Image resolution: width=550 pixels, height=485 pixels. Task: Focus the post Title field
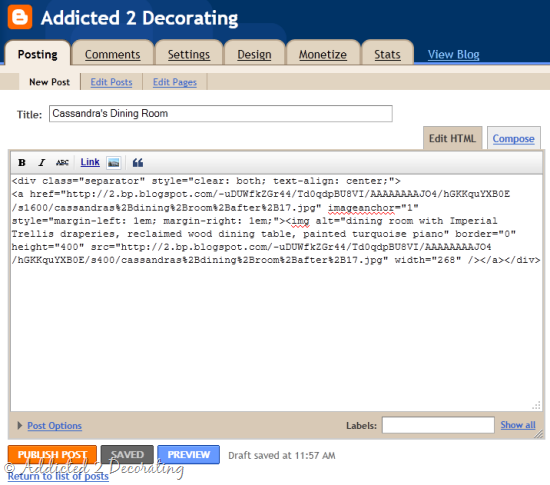click(x=221, y=114)
